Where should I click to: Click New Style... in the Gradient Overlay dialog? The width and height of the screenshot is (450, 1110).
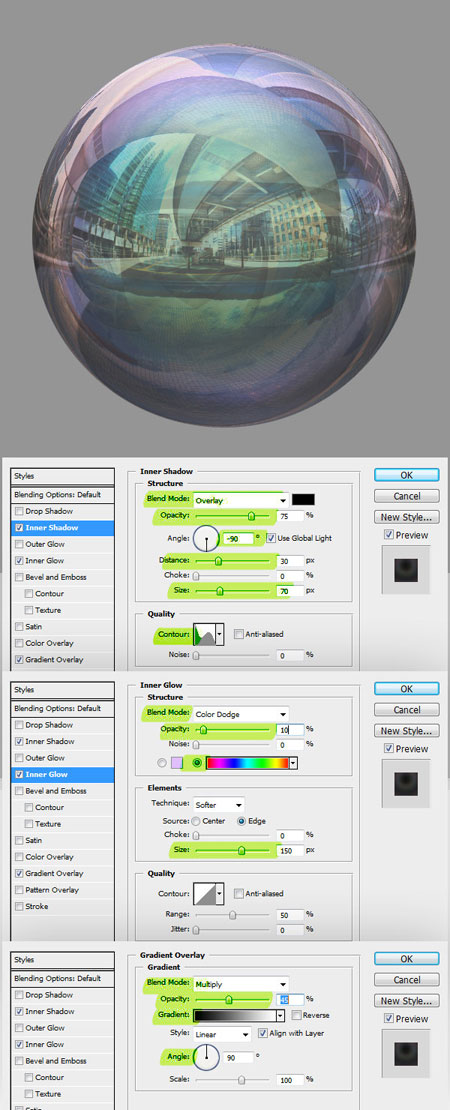coord(407,1001)
